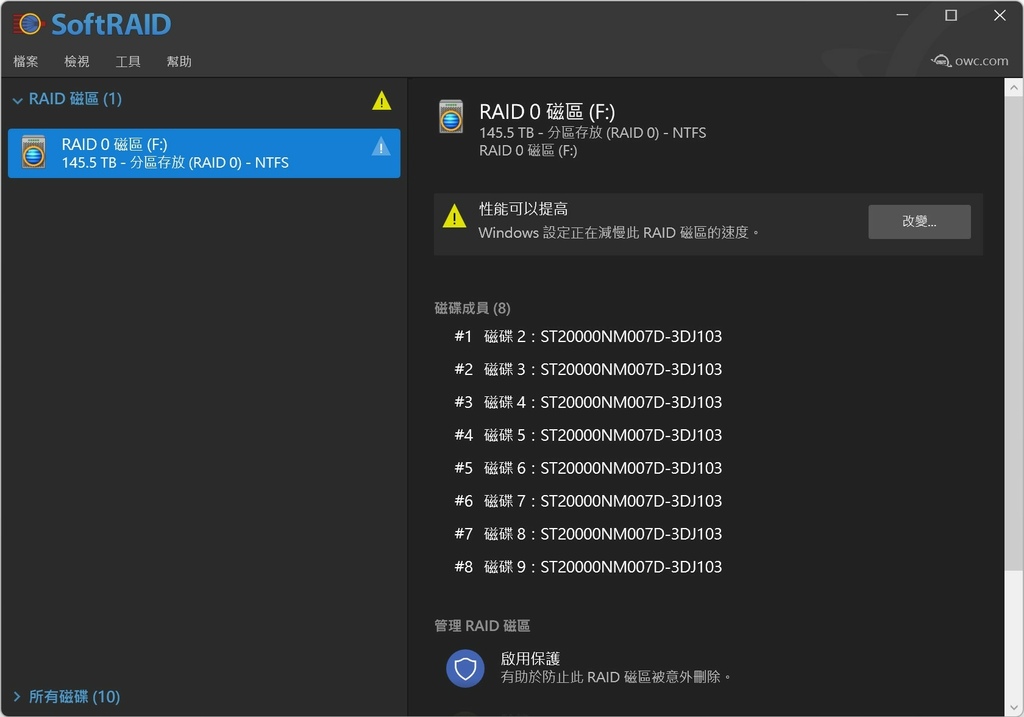Expand the 所有磁碟 (10) section
Screen dimensions: 1024x717
17,697
